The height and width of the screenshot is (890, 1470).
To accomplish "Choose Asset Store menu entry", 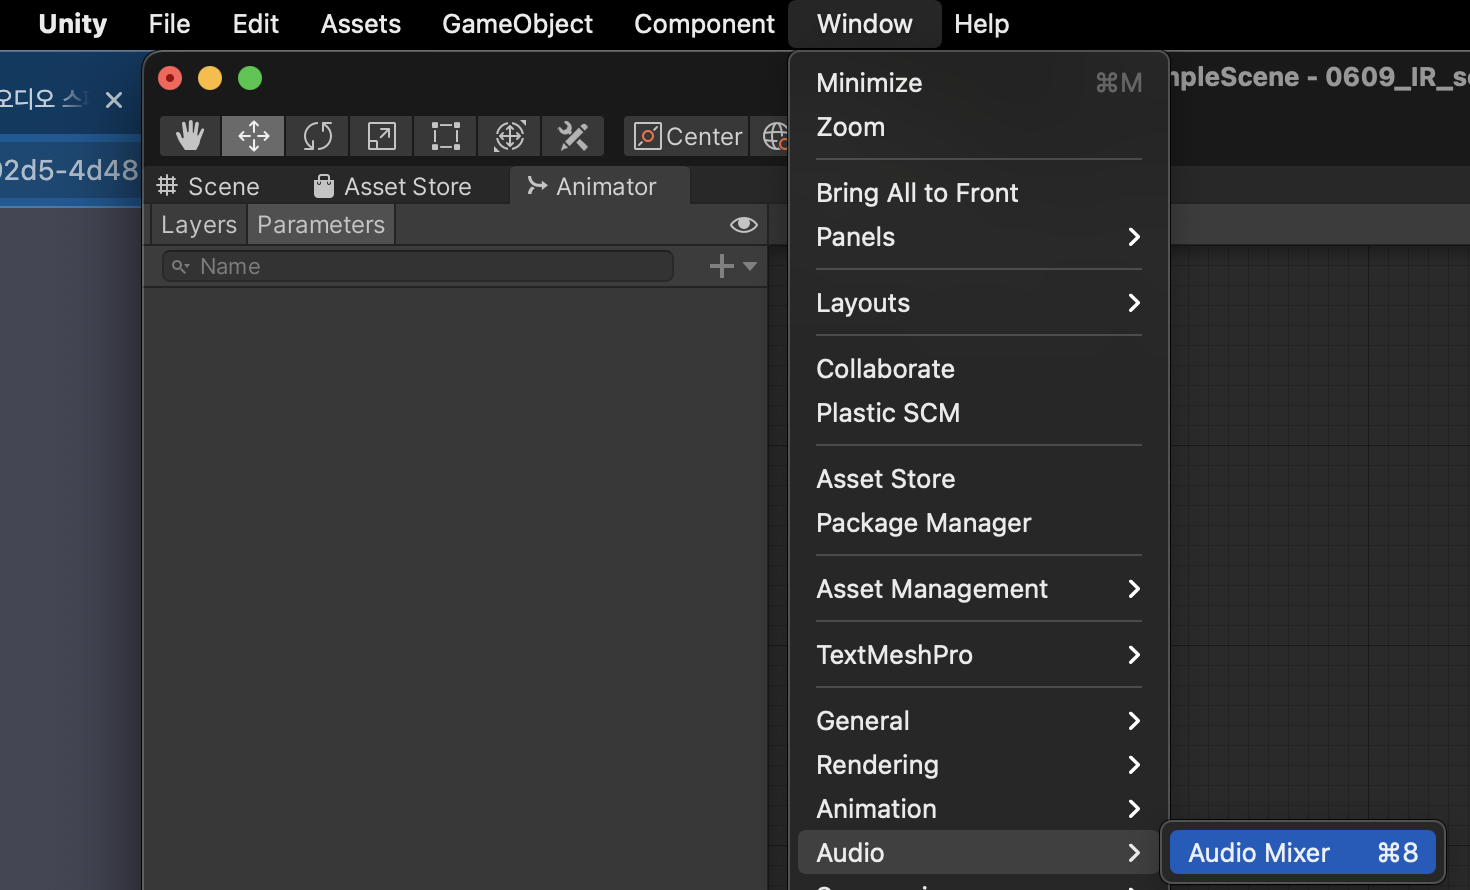I will point(979,479).
